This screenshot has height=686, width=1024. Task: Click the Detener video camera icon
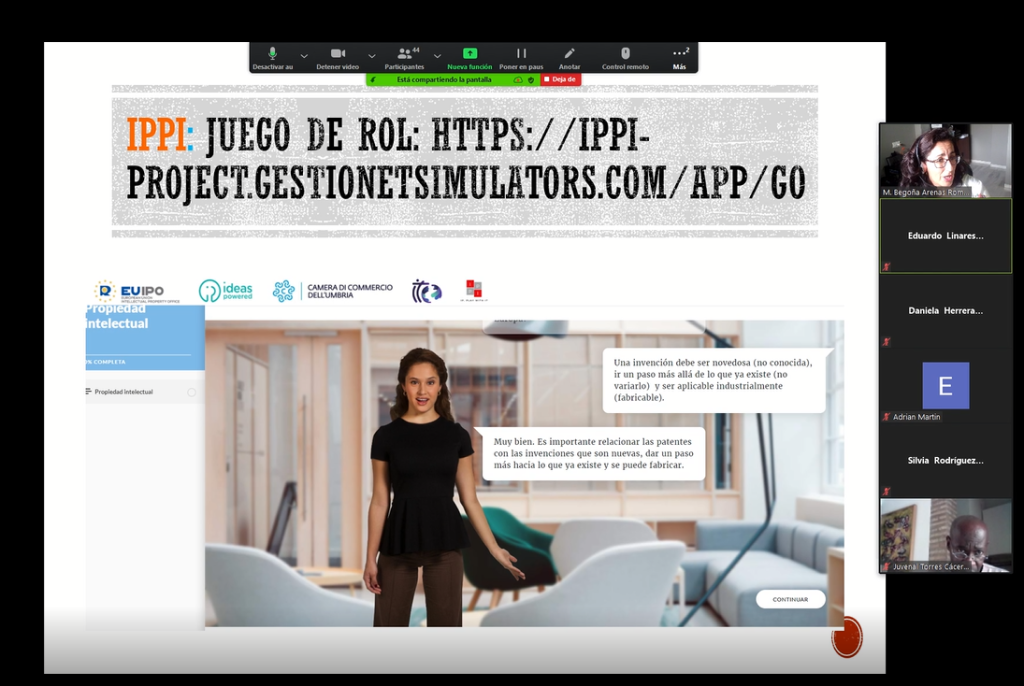[337, 54]
